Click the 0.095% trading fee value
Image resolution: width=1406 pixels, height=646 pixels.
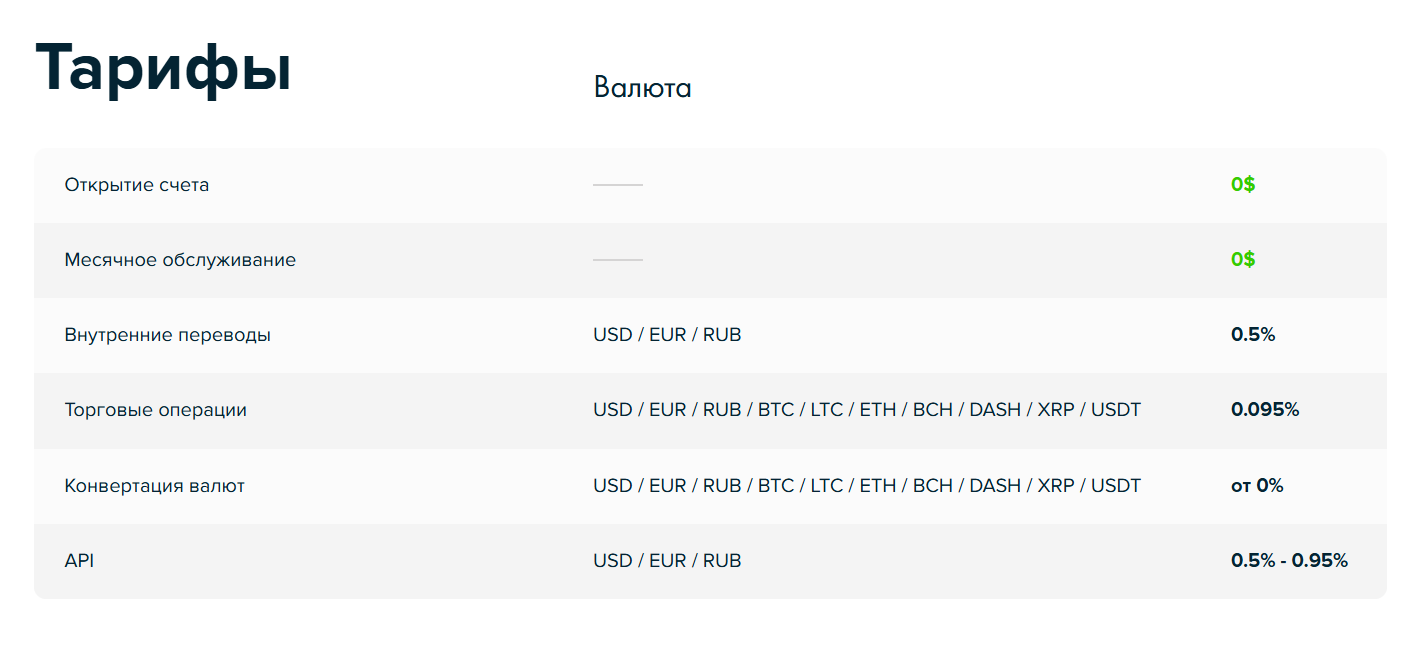pos(1265,410)
